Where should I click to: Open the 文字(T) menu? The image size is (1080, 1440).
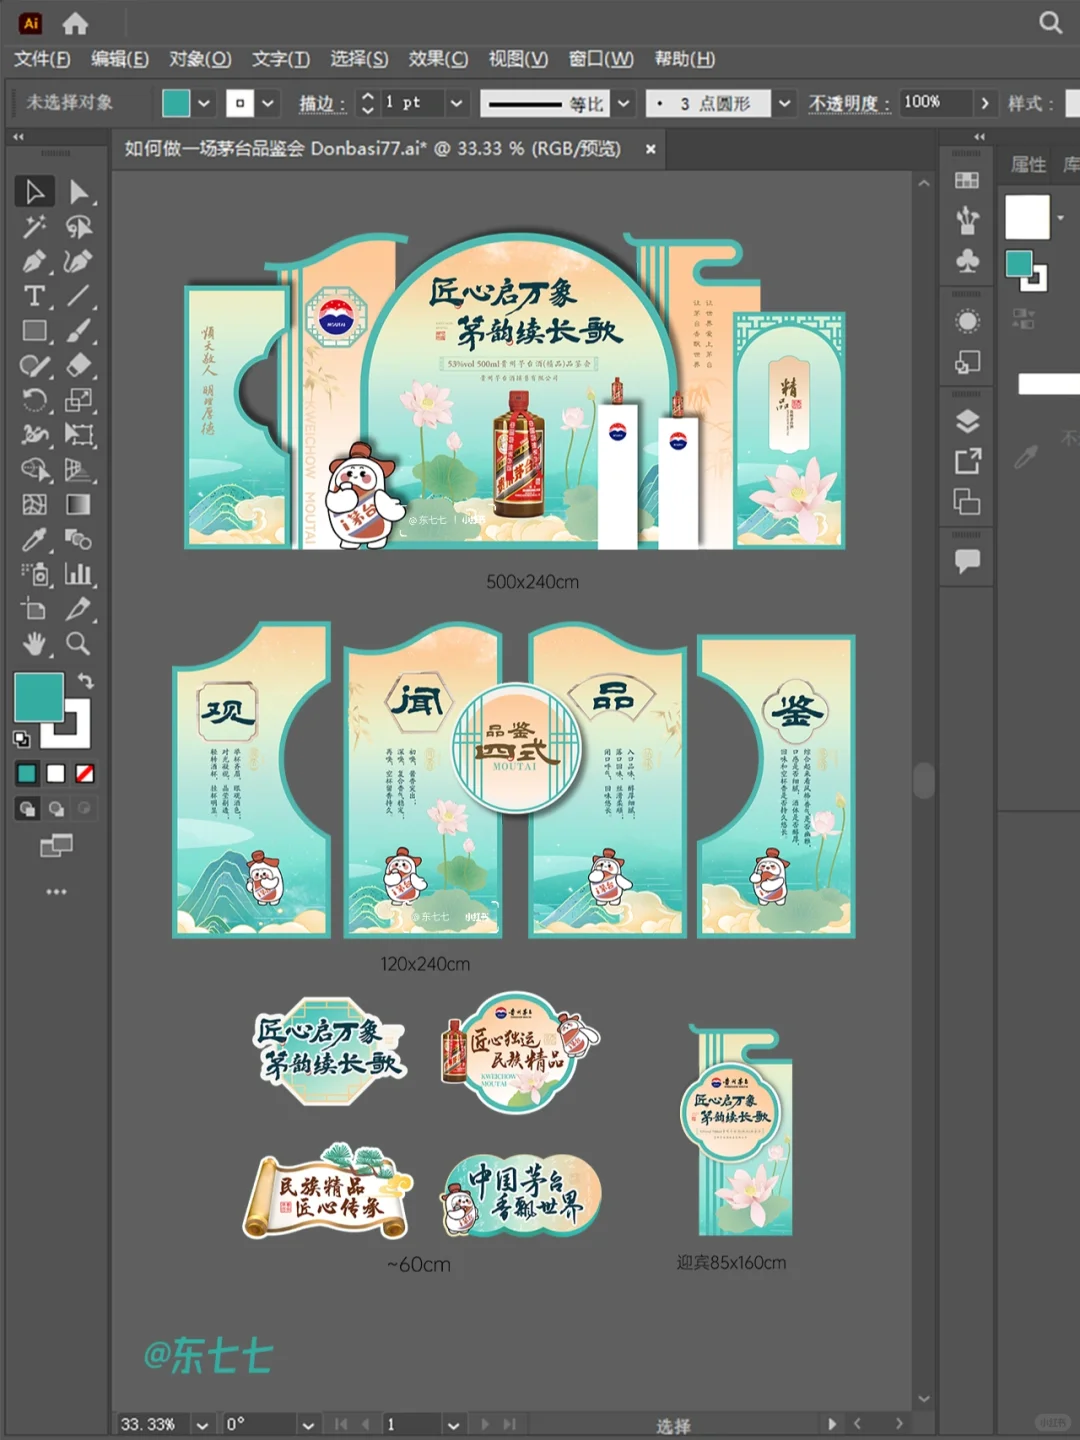click(x=281, y=59)
